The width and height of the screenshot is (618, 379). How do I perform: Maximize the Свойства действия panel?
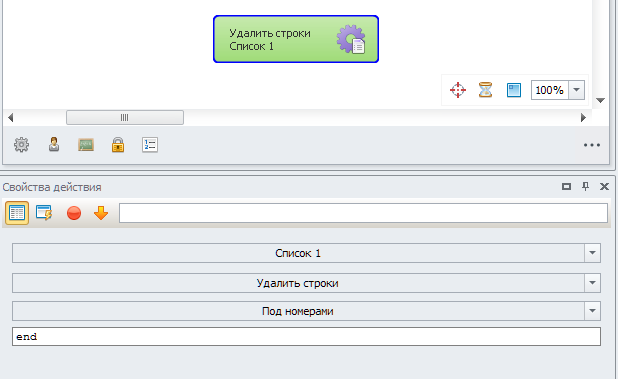566,187
